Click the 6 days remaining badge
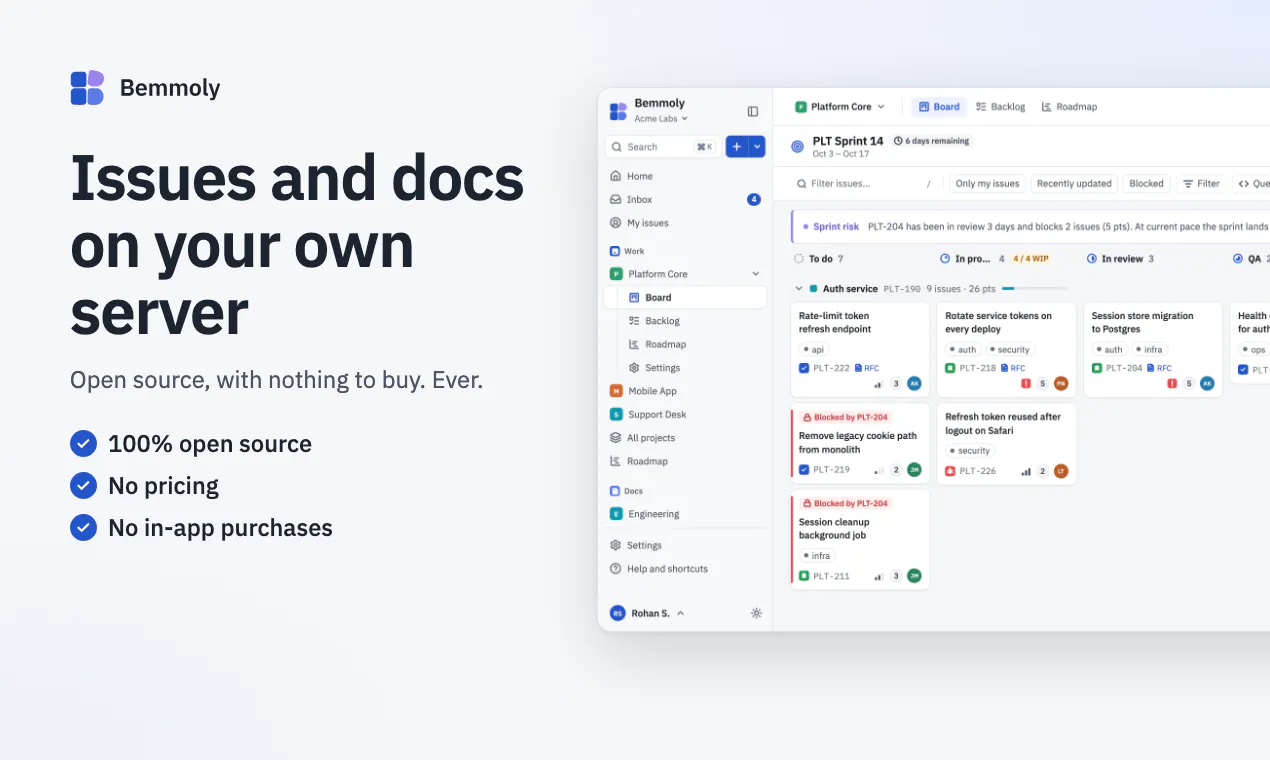Image resolution: width=1270 pixels, height=760 pixels. click(x=932, y=141)
